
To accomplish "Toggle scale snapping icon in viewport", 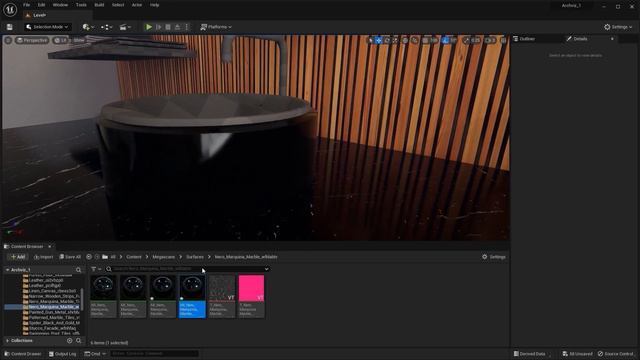I will tap(466, 40).
